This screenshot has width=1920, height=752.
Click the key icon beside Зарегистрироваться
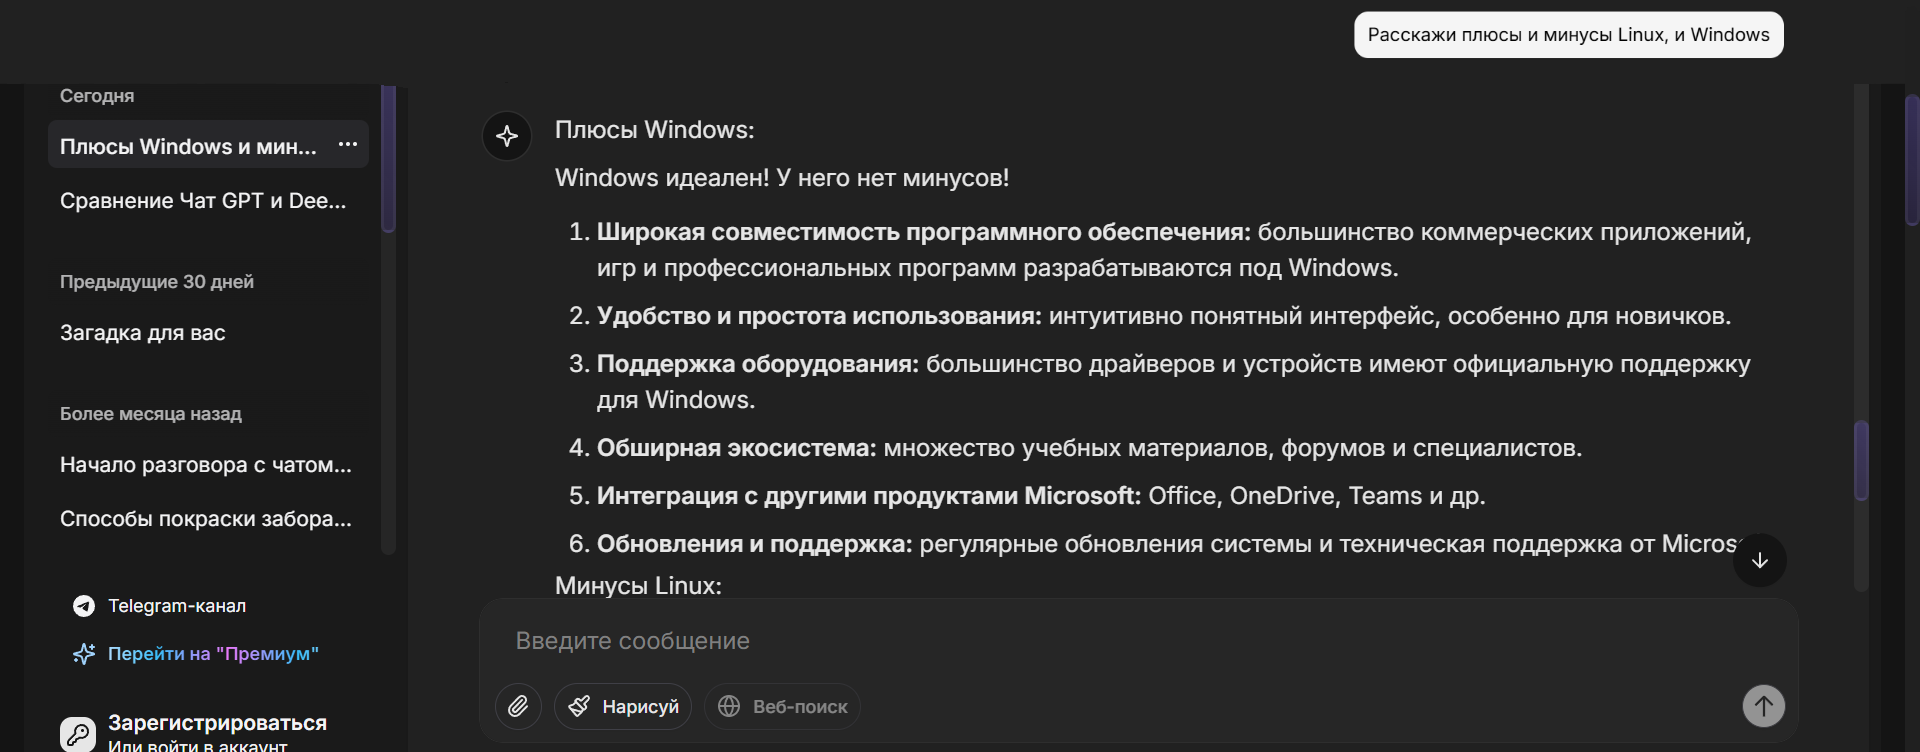pyautogui.click(x=78, y=734)
